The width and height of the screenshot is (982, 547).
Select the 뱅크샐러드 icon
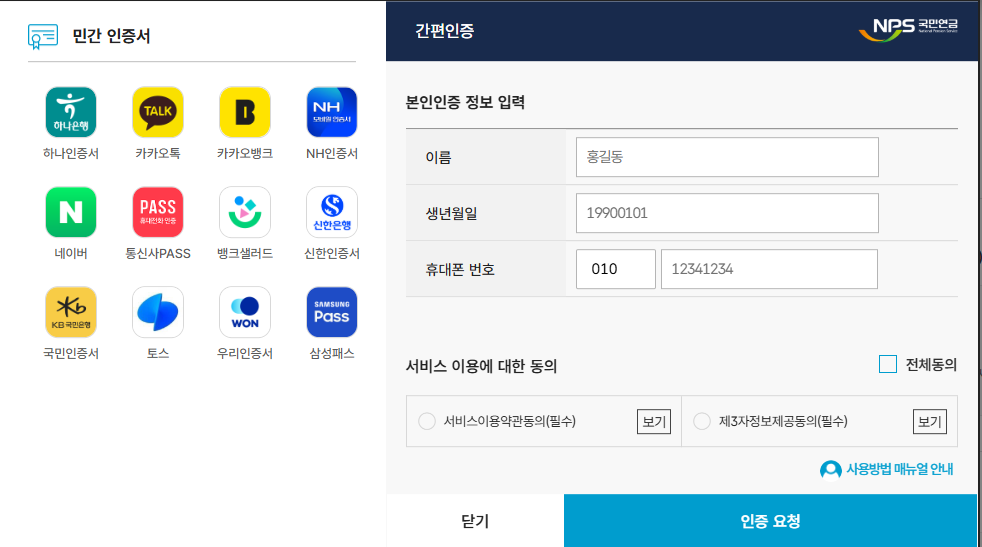click(245, 212)
